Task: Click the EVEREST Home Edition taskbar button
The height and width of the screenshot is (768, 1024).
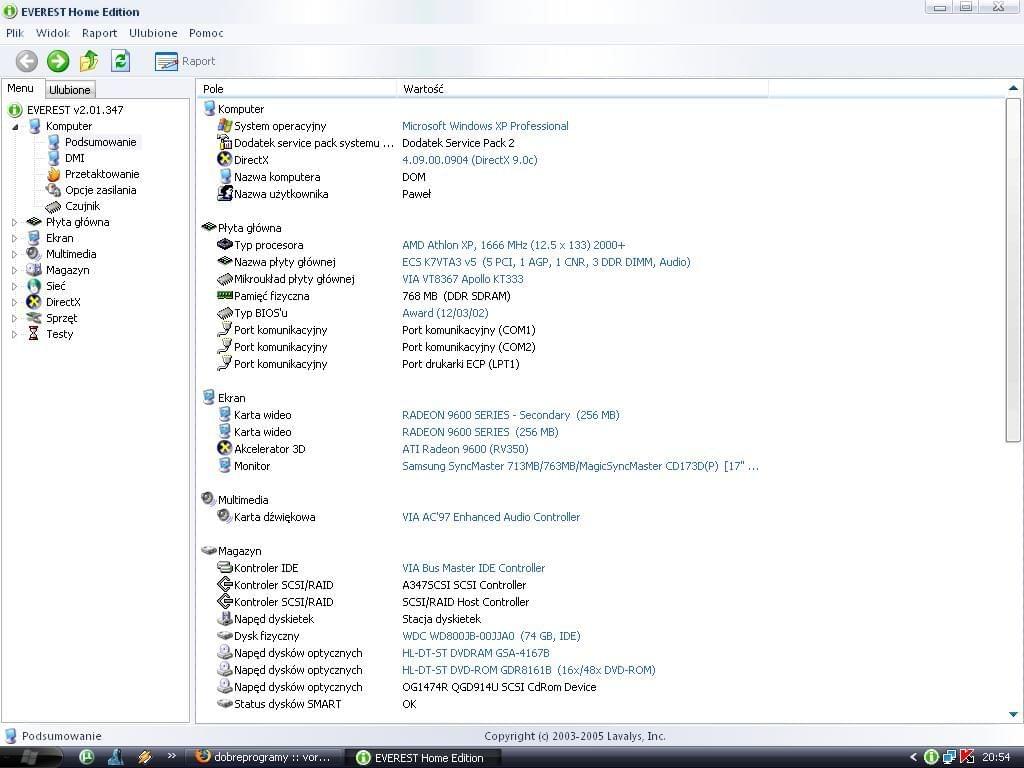Action: [x=422, y=758]
